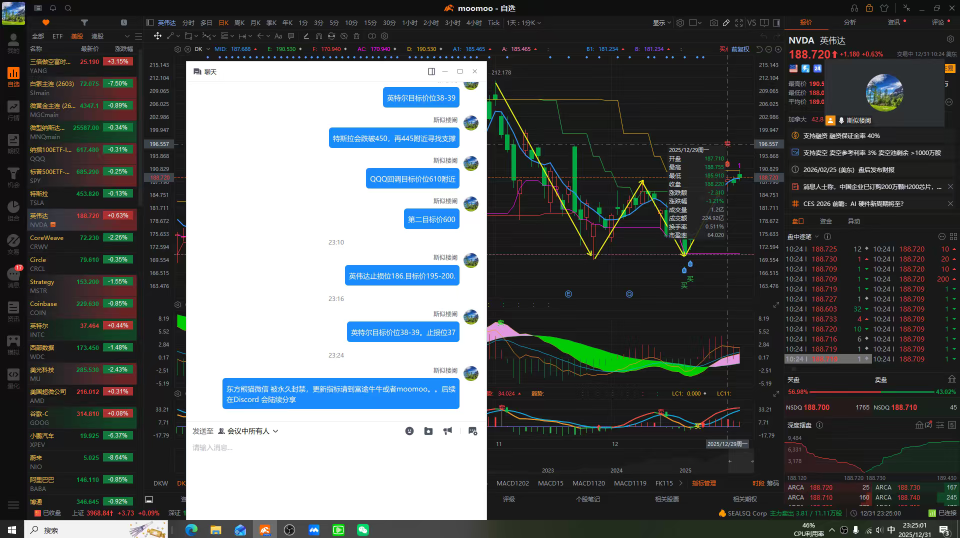Switch to 分时 intraday tab
Image resolution: width=960 pixels, height=538 pixels.
188,23
